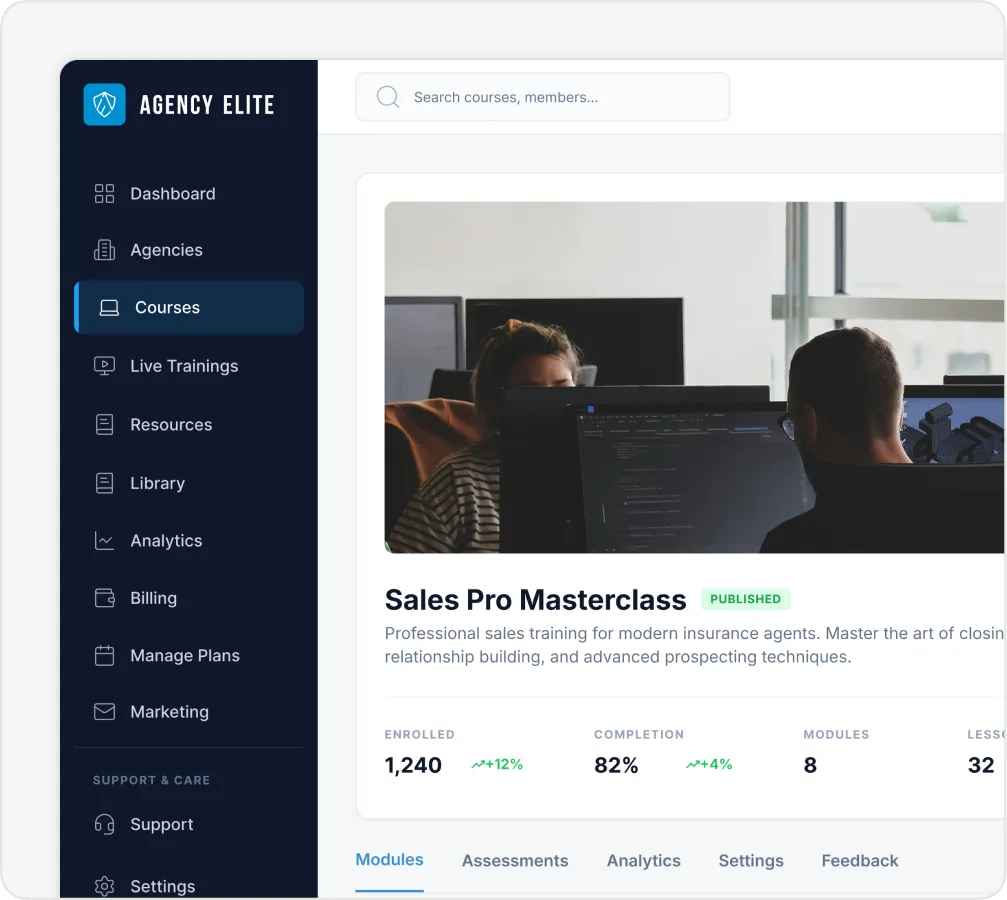Open the course Settings tab
Screen dimensions: 1007x900
tap(751, 861)
